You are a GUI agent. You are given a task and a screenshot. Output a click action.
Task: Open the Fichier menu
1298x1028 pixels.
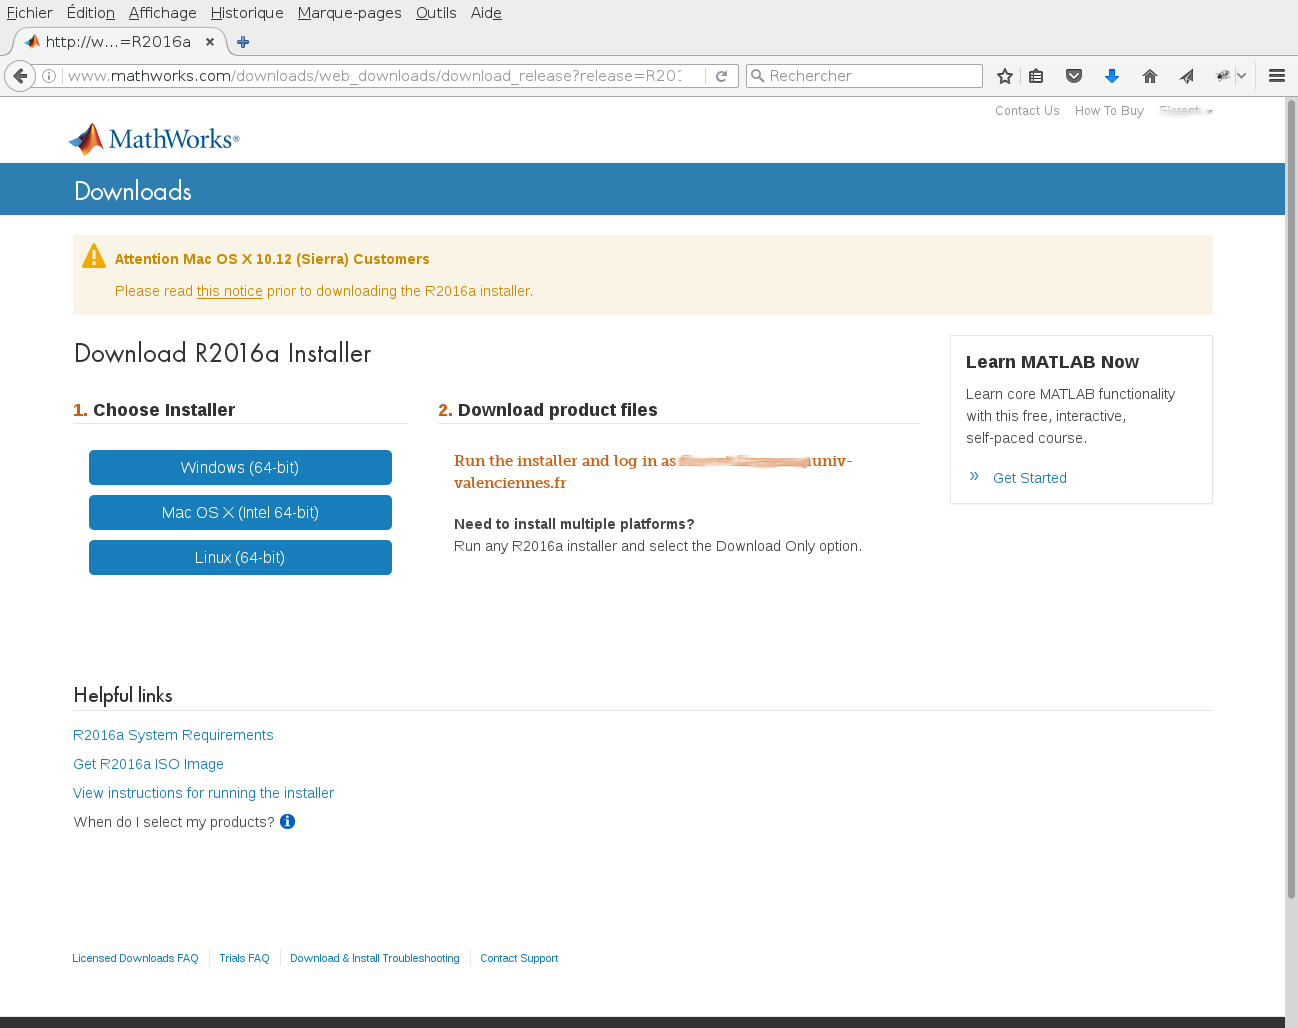(30, 13)
